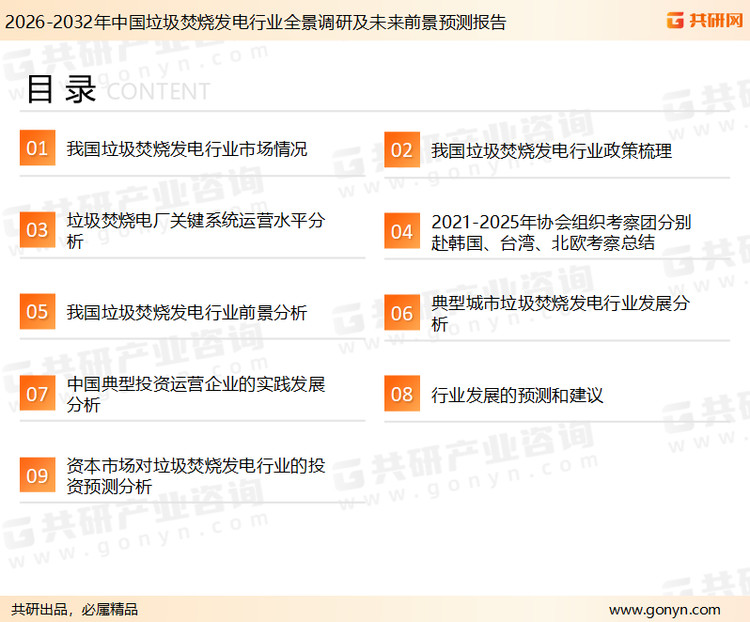The image size is (750, 622).
Task: Click the 目录 heading
Action: pyautogui.click(x=61, y=89)
